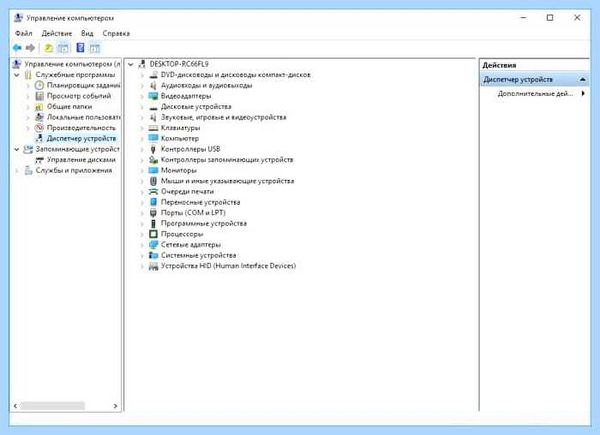Collapse the Диспетчер устройств actions header

click(582, 80)
